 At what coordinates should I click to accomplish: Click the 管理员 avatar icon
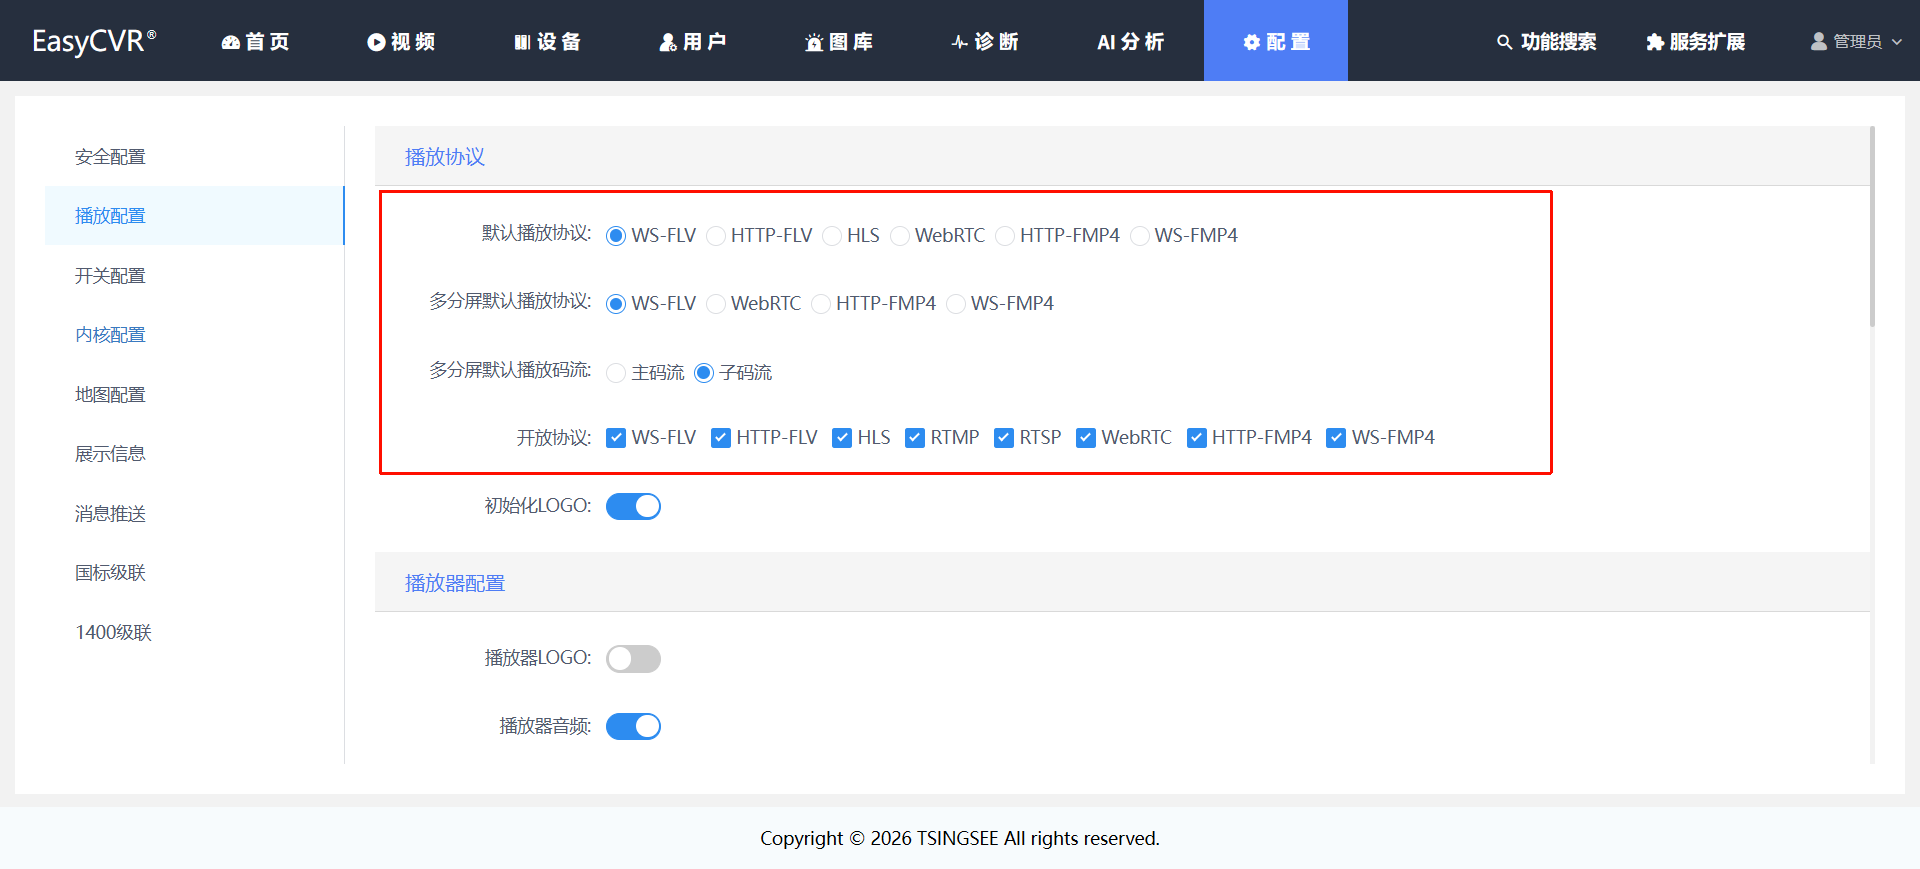1819,41
